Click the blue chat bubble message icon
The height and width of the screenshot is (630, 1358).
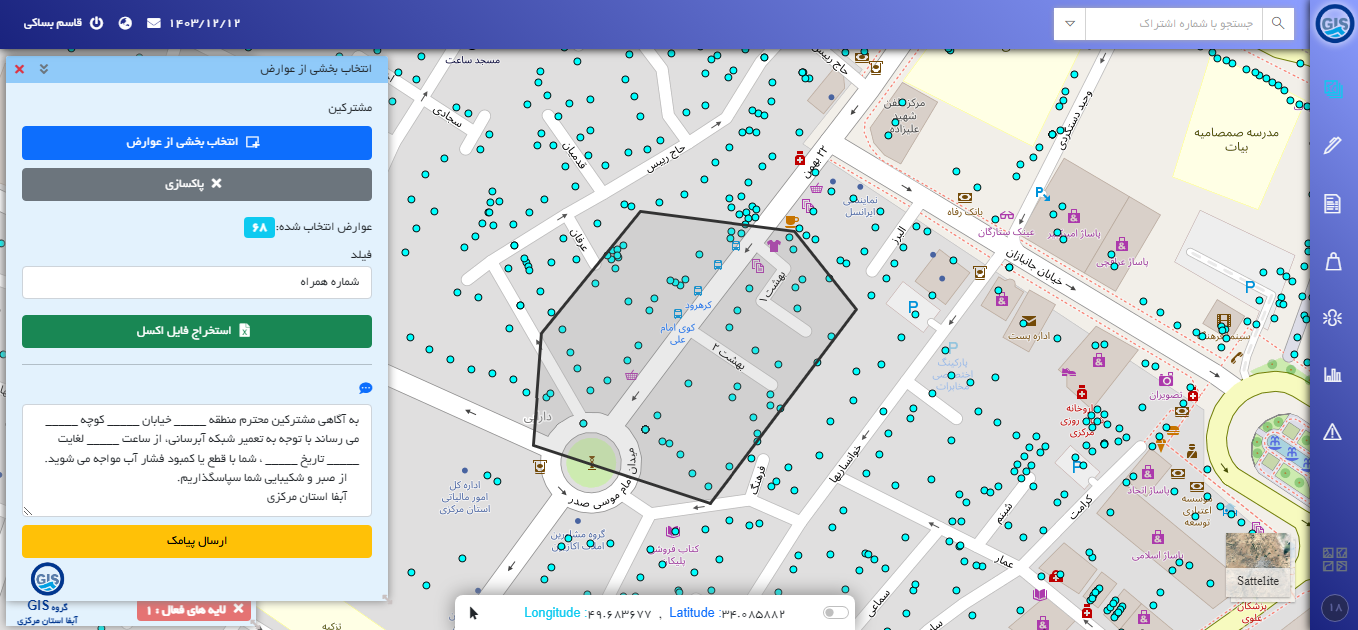click(x=365, y=388)
